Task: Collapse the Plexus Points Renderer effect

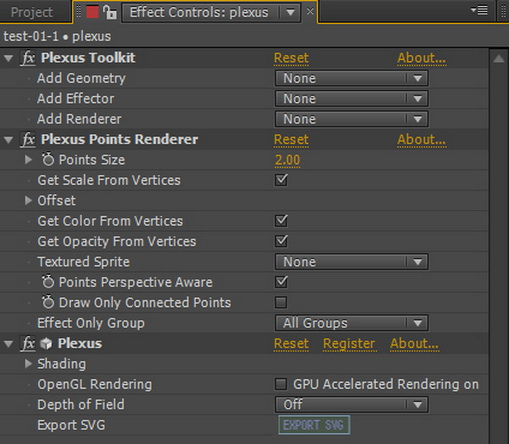Action: (9, 140)
